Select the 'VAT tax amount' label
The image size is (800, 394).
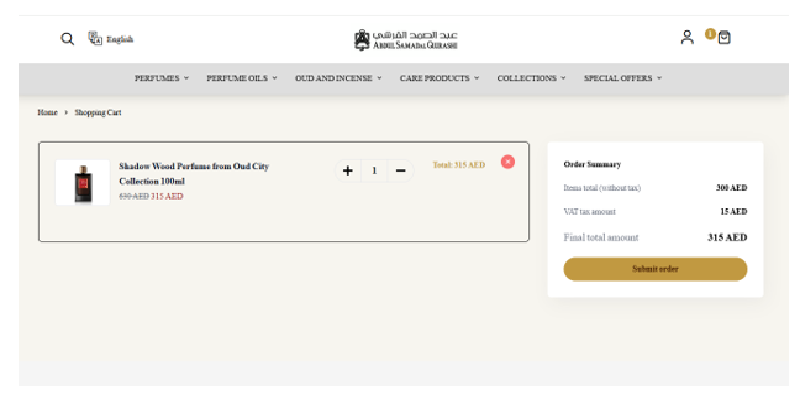[x=589, y=211]
